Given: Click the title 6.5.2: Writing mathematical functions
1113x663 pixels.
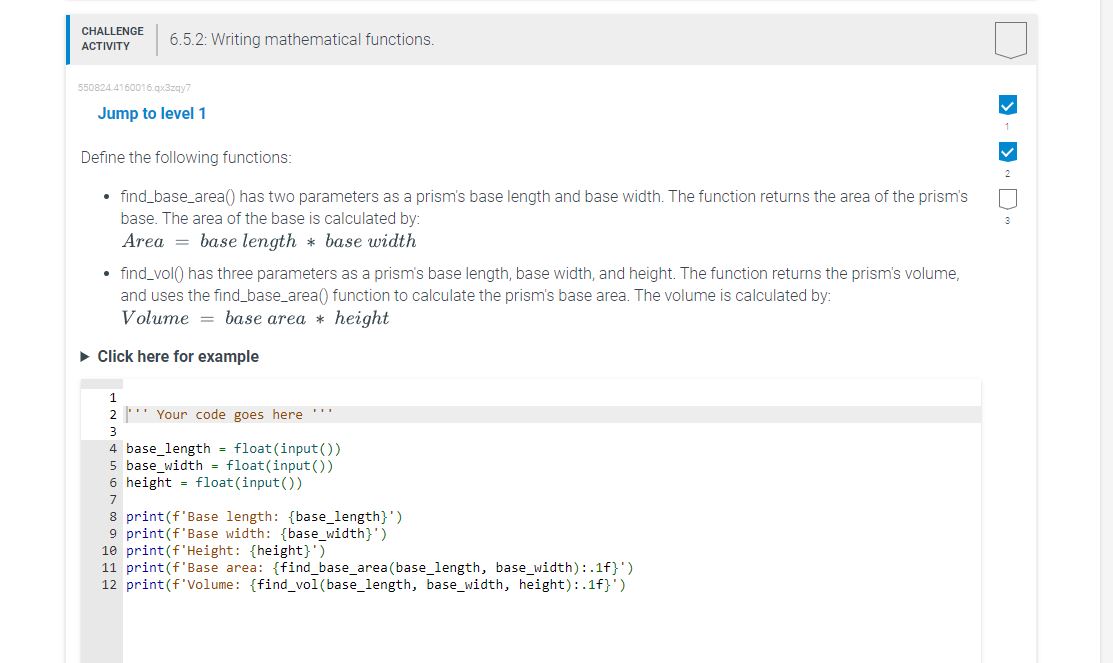Looking at the screenshot, I should tap(300, 39).
